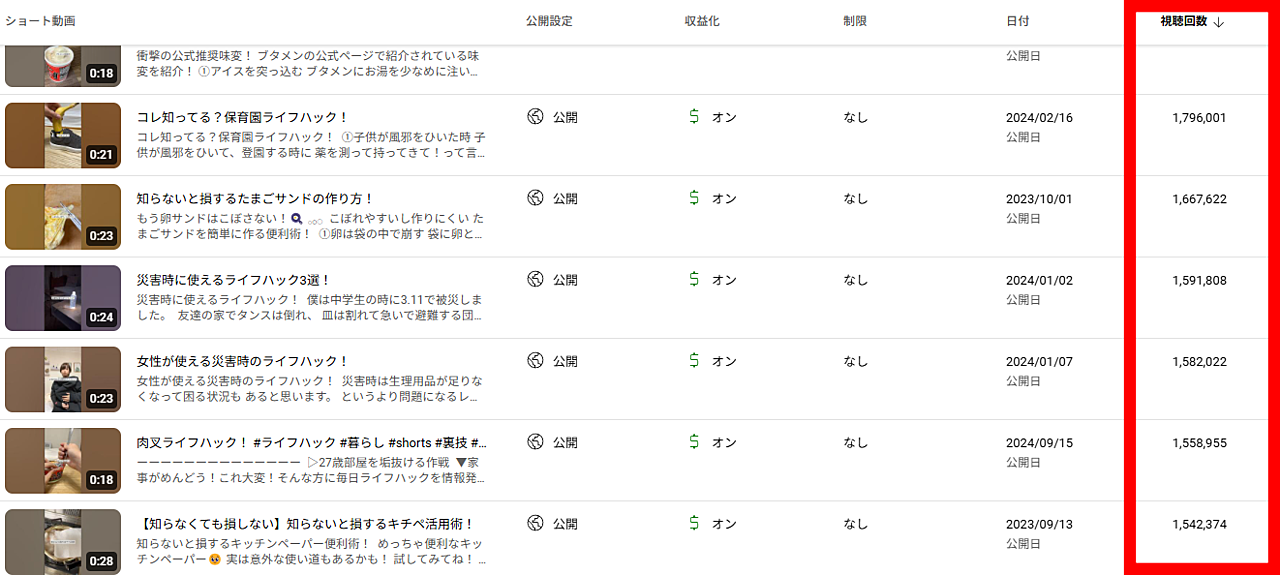The height and width of the screenshot is (575, 1280).
Task: Open 公開 visibility setting for 女性が使える災害時 video
Action: pyautogui.click(x=565, y=361)
